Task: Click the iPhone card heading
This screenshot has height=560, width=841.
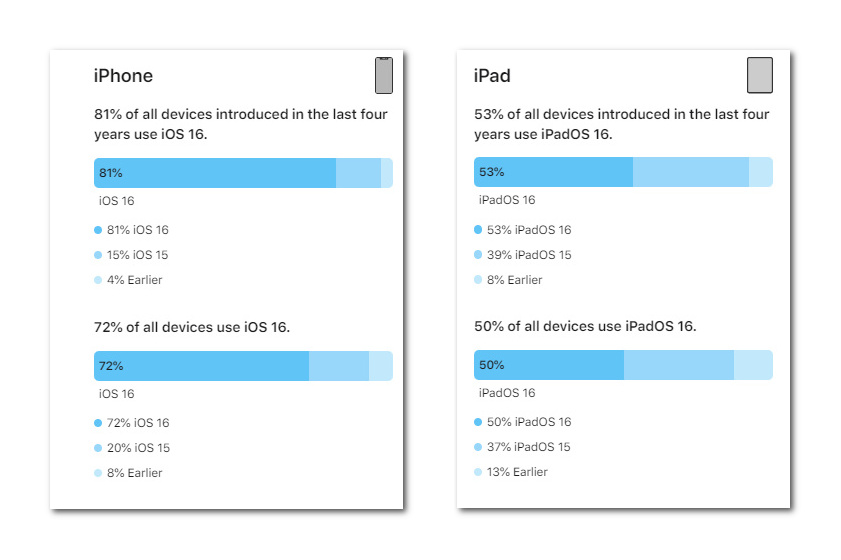Action: (123, 76)
